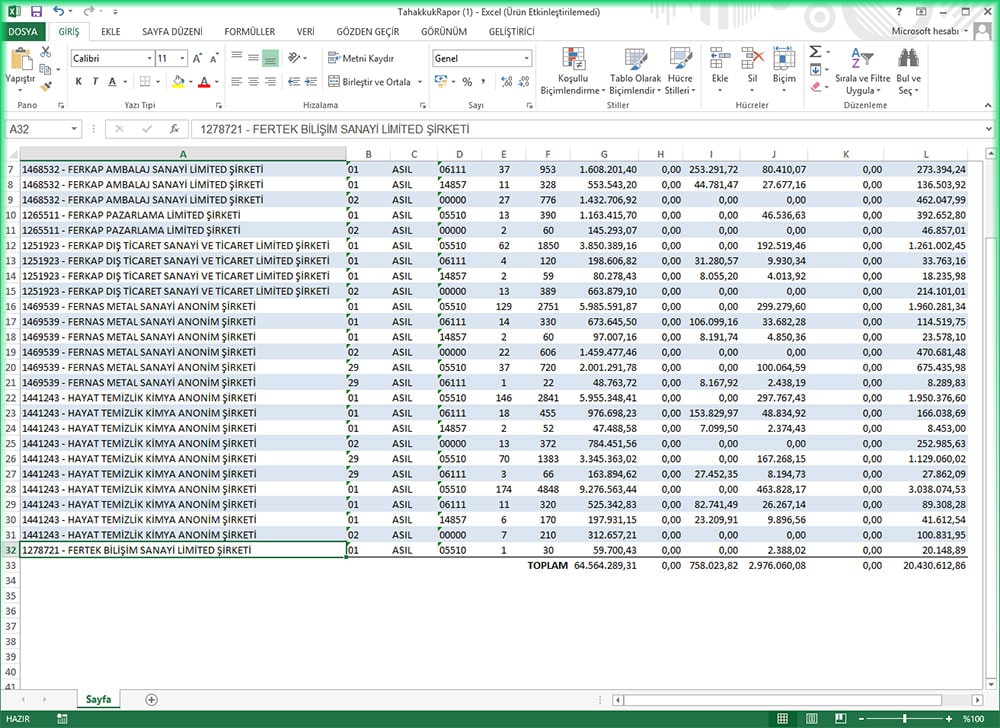1000x728 pixels.
Task: Expand the Genel number format dropdown
Action: coord(527,59)
